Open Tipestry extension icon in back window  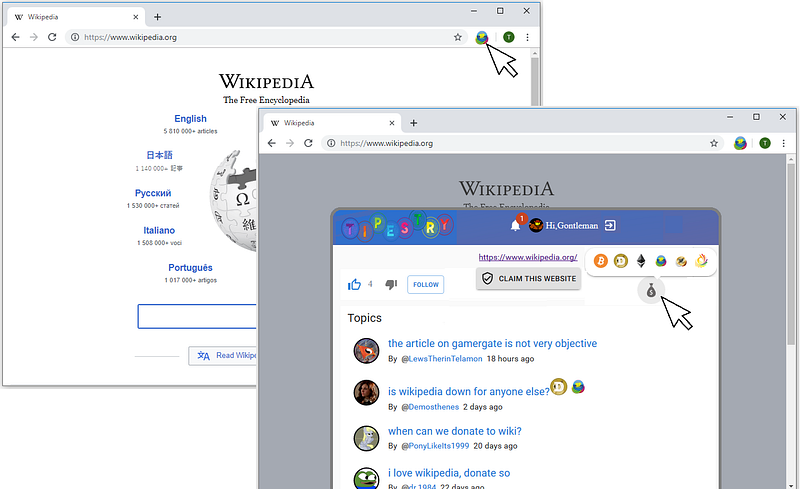482,37
